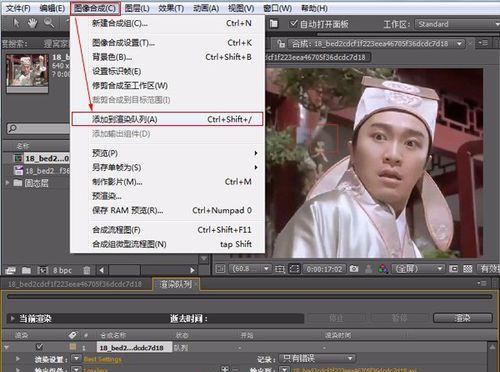Click the always preview this view icon
Screen dimensions: 500x372
point(220,269)
